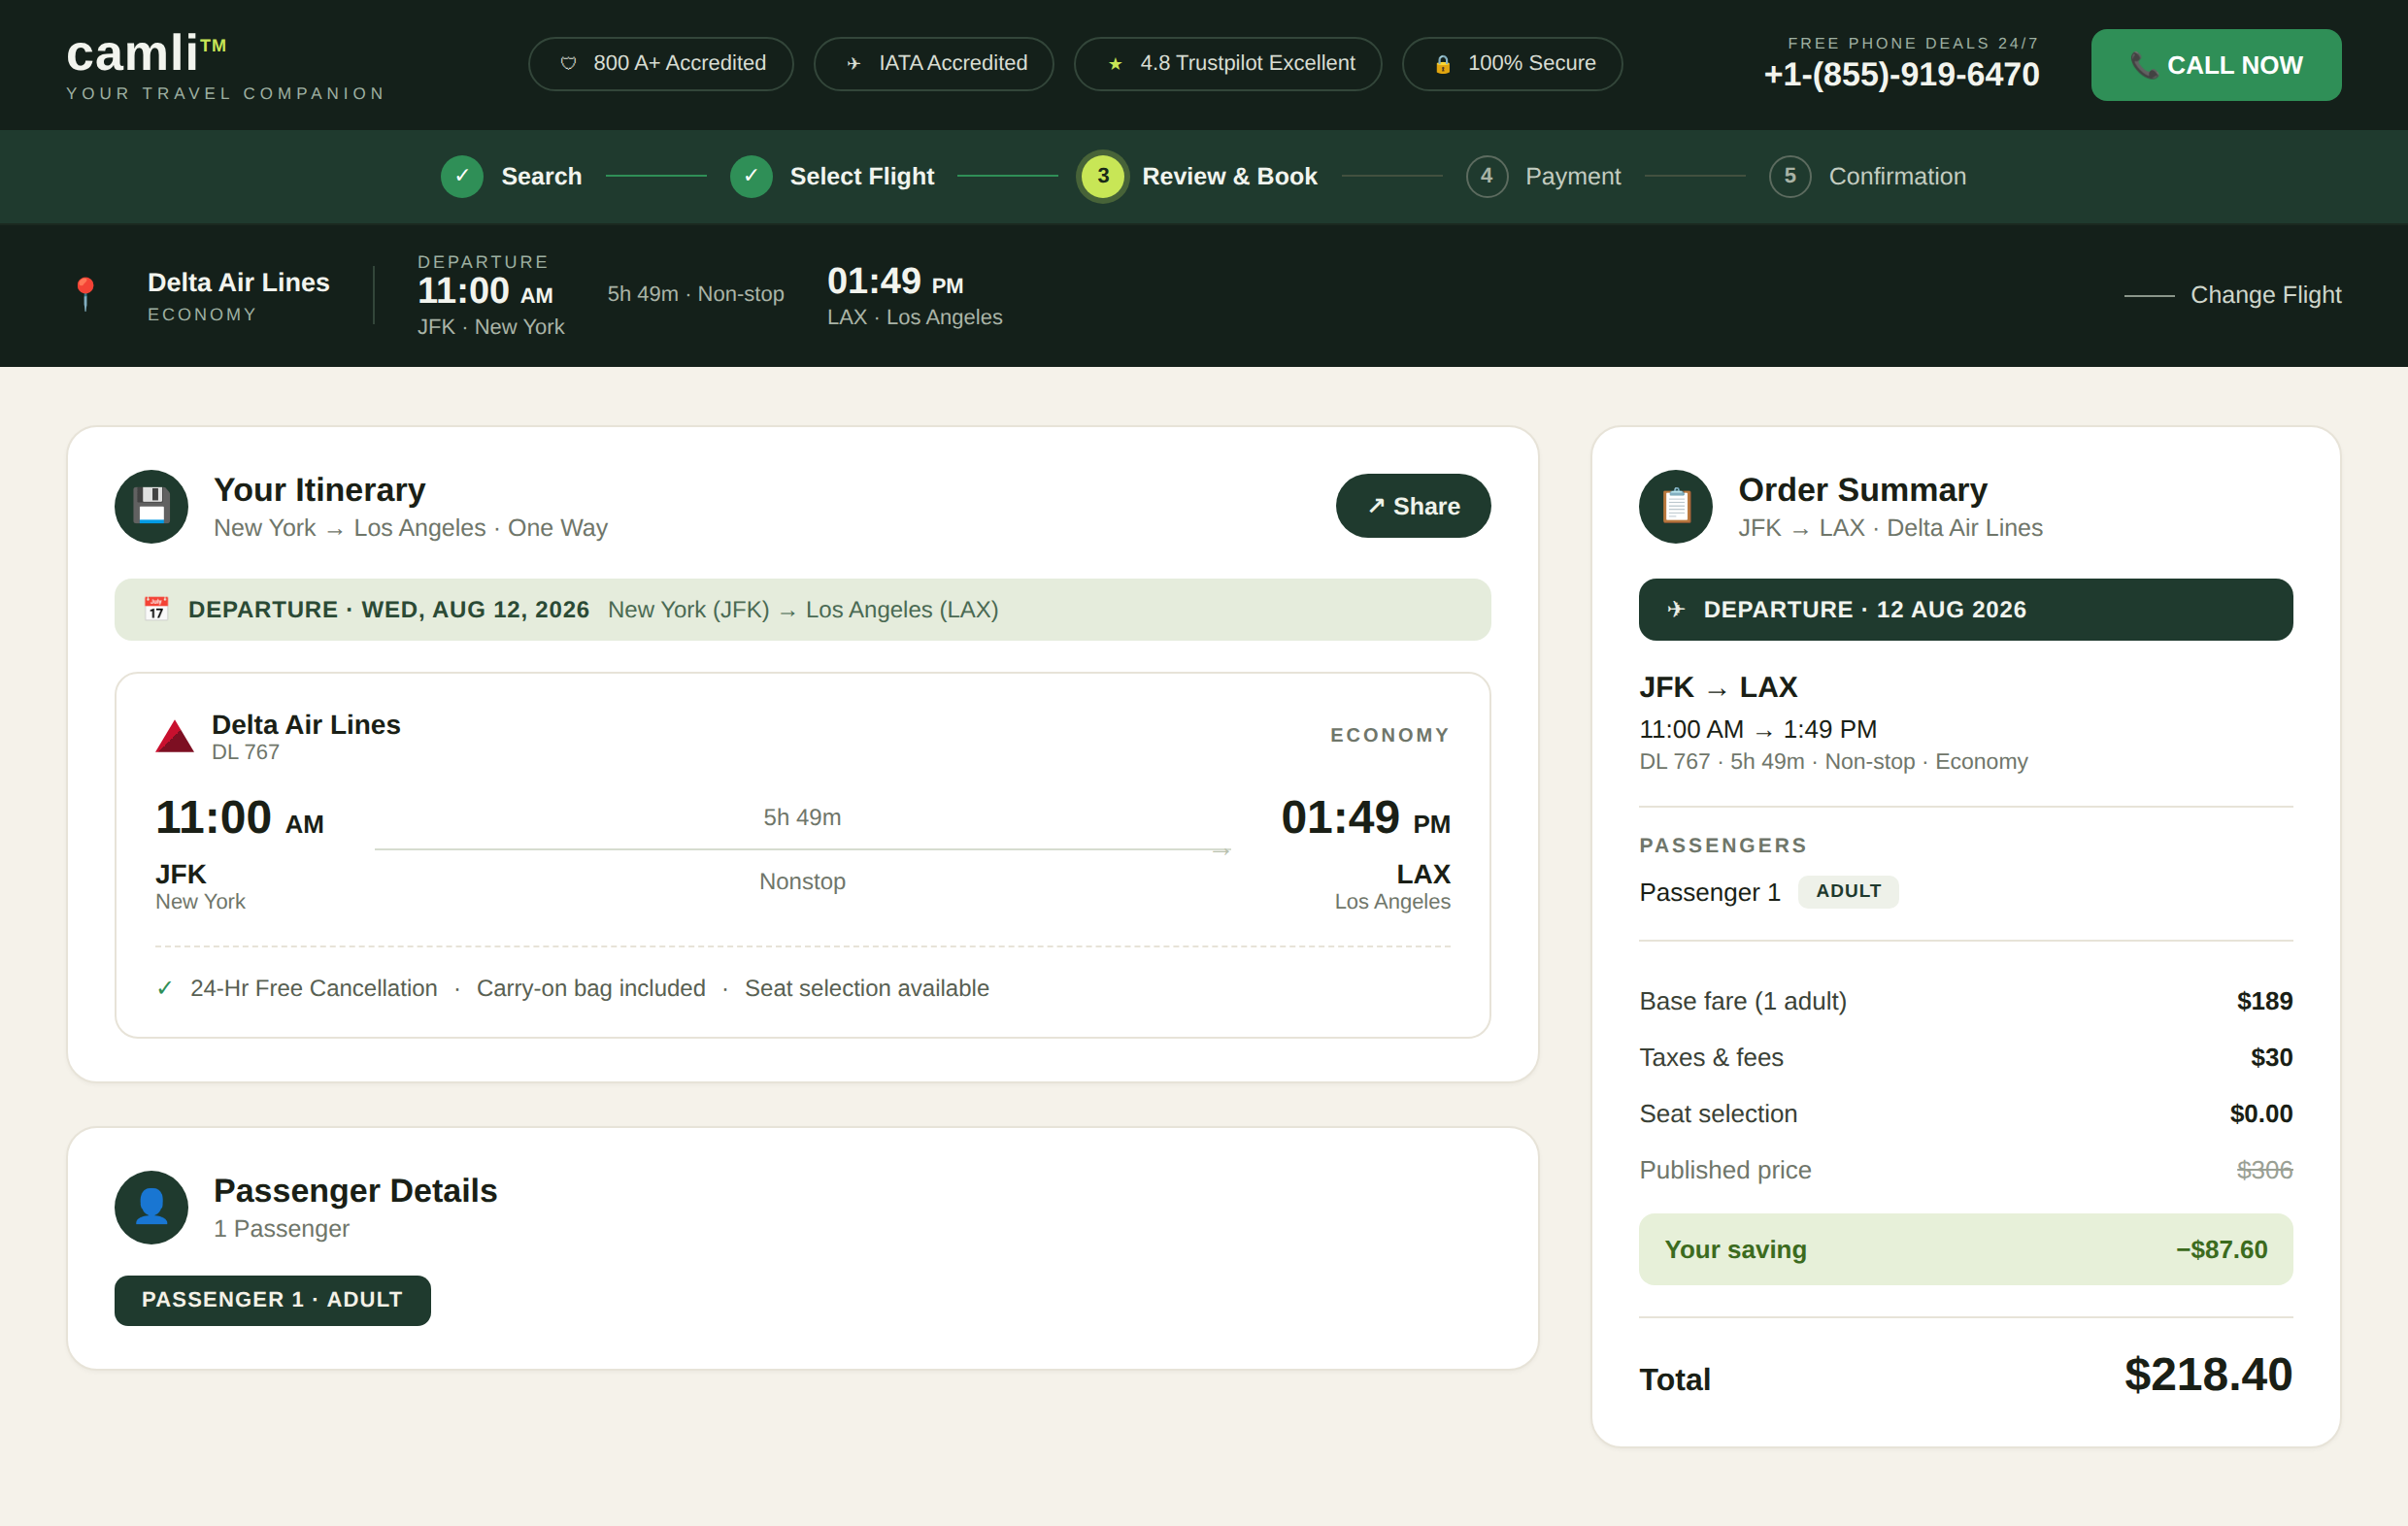
Task: Click Carry-on bag included text
Action: (x=591, y=988)
